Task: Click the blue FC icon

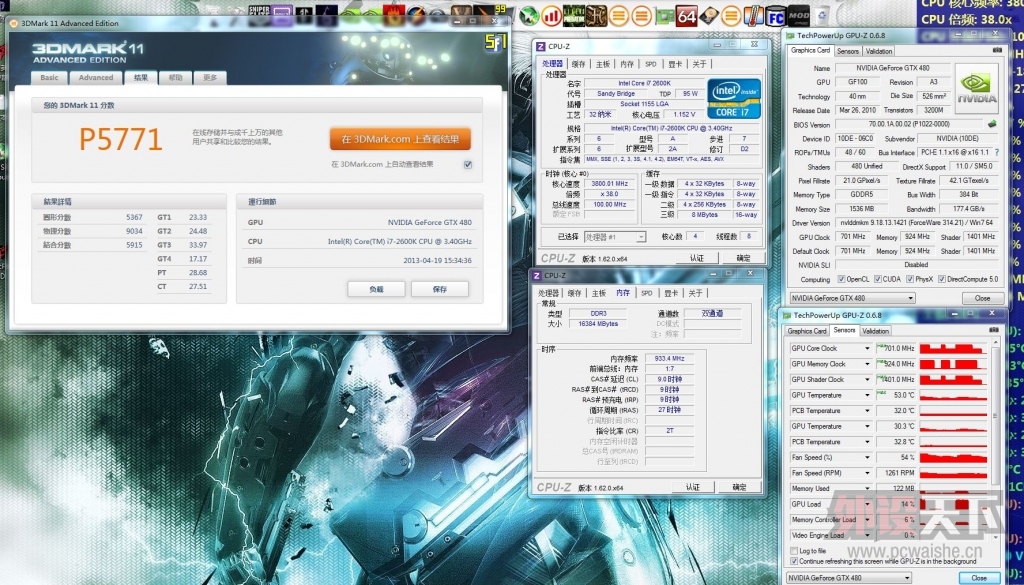Action: [x=775, y=16]
